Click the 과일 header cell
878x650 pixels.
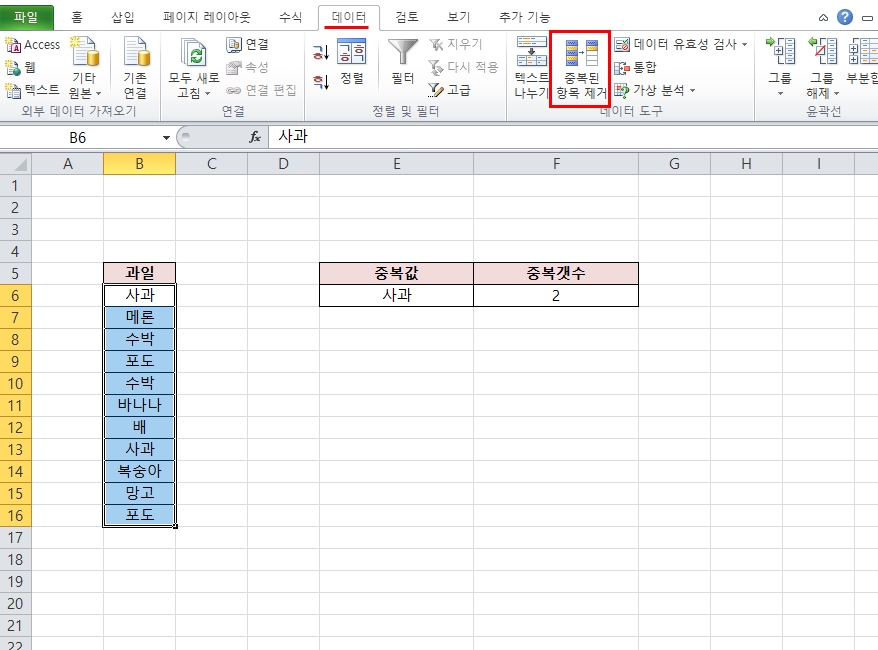coord(139,273)
